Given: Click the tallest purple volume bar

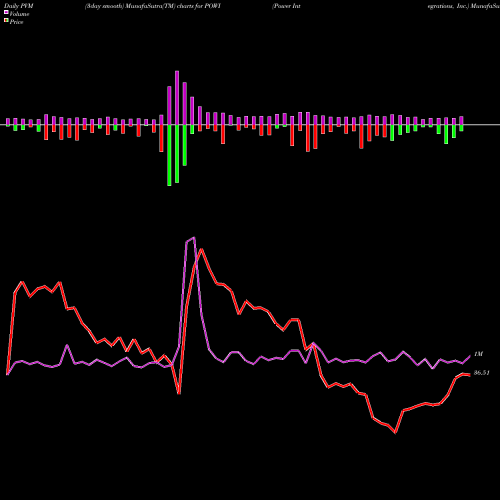Looking at the screenshot, I should (177, 98).
